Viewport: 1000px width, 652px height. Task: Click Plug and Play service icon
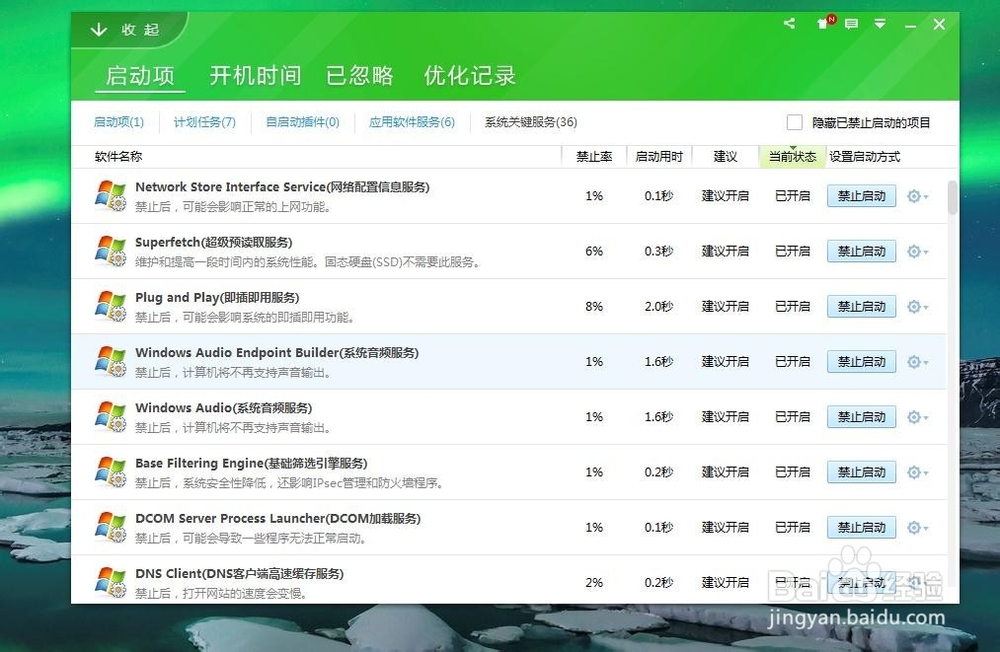111,306
